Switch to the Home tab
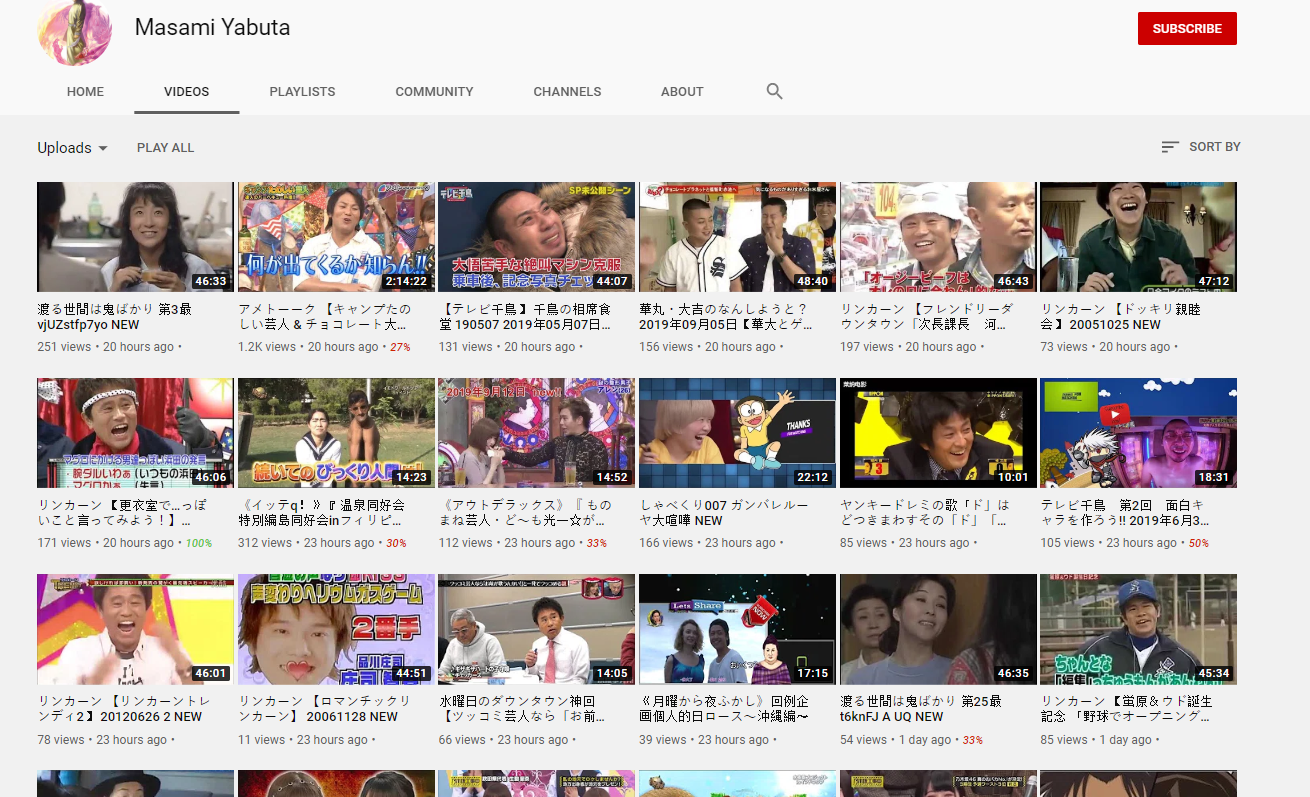This screenshot has height=797, width=1310. point(85,91)
